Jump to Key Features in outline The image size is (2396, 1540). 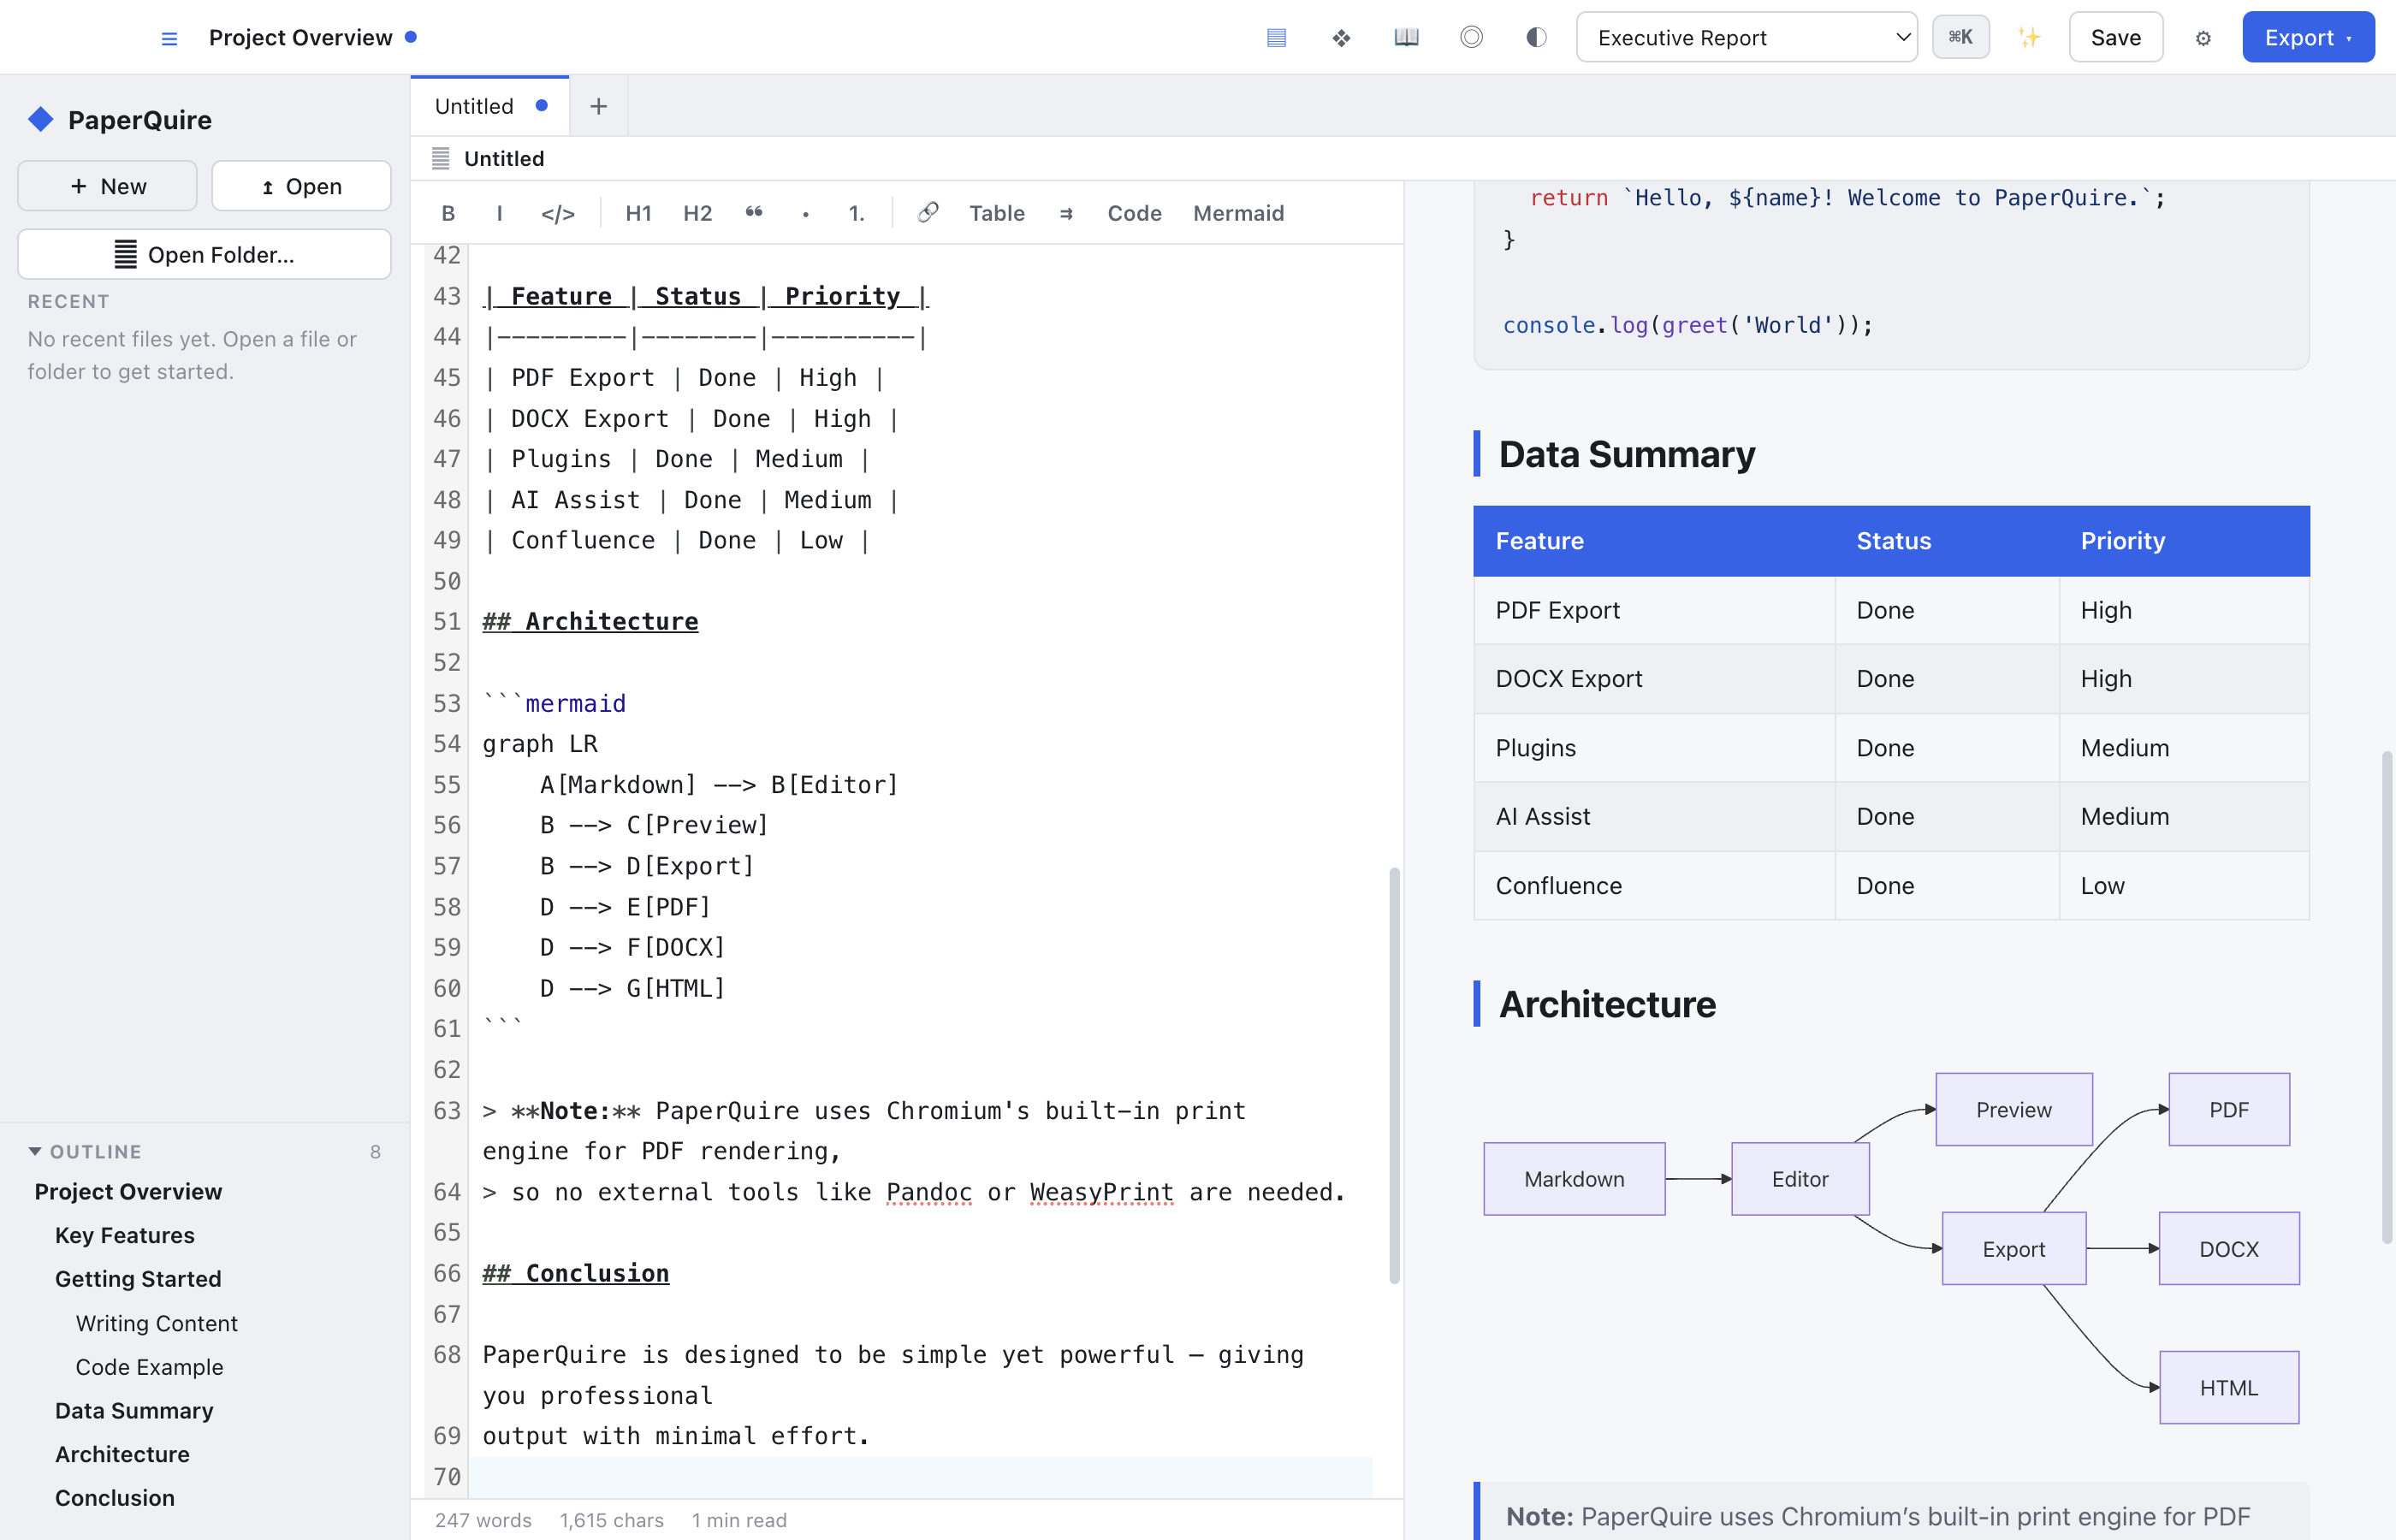coord(125,1235)
